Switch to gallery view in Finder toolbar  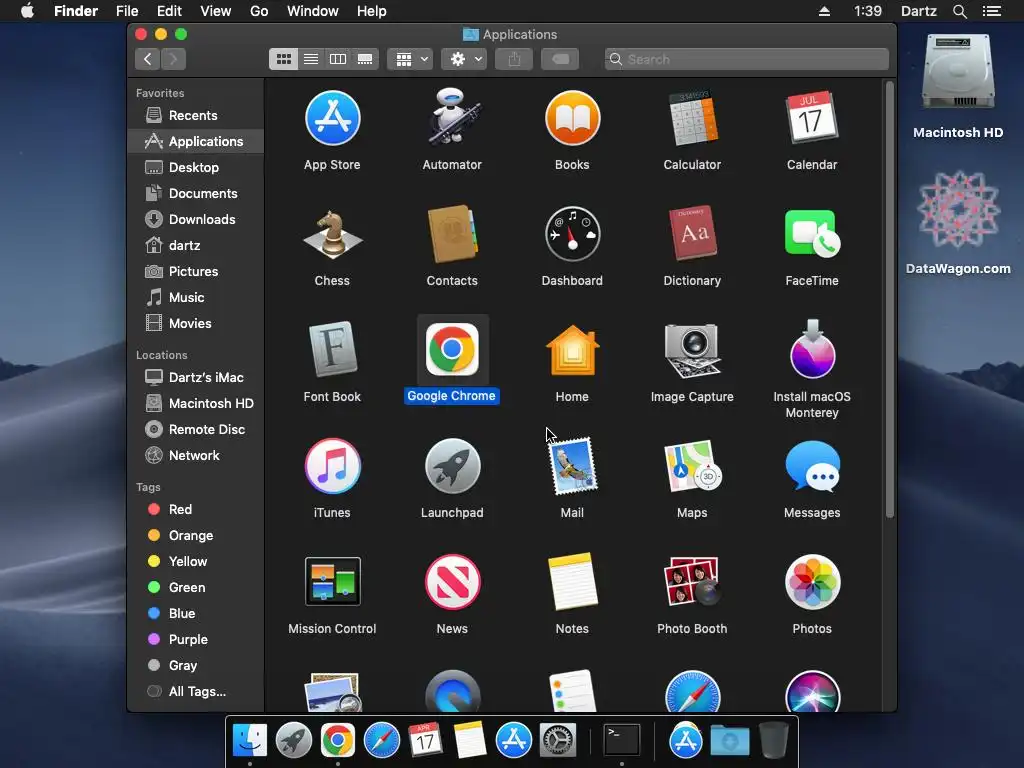(365, 59)
